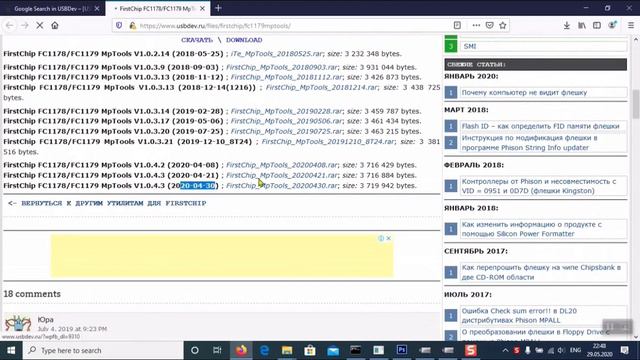Viewport: 640px width, 360px height.
Task: Open article 'Почему компьютер не видит флешку'
Action: (x=524, y=93)
